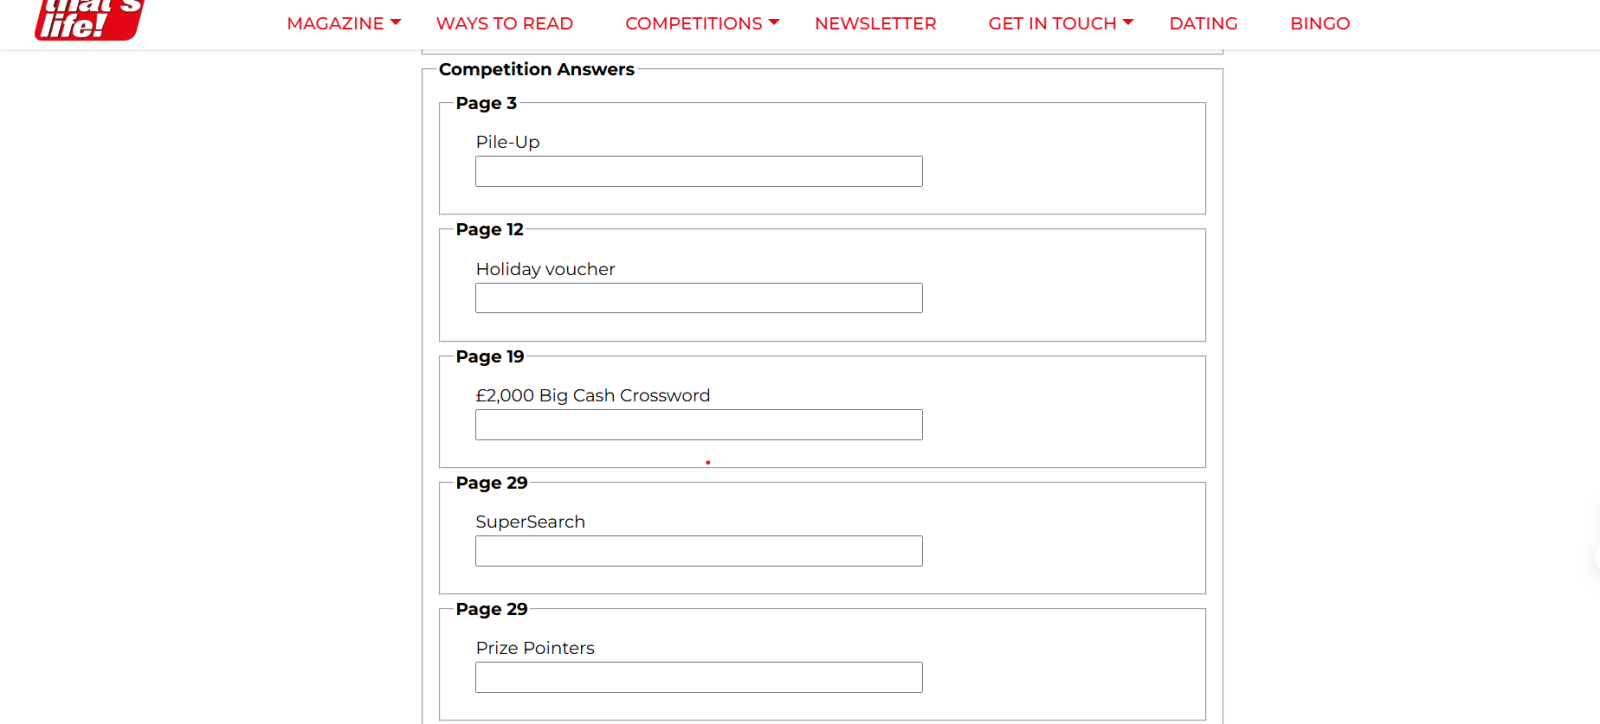
Task: Focus the Pile-Up answer field
Action: pyautogui.click(x=698, y=171)
